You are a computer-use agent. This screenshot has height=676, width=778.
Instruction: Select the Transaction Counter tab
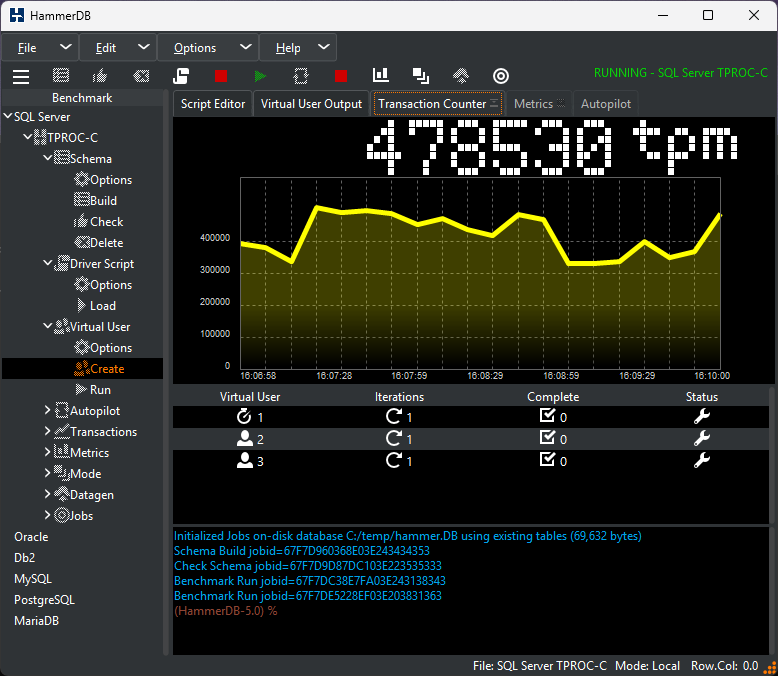pyautogui.click(x=438, y=104)
